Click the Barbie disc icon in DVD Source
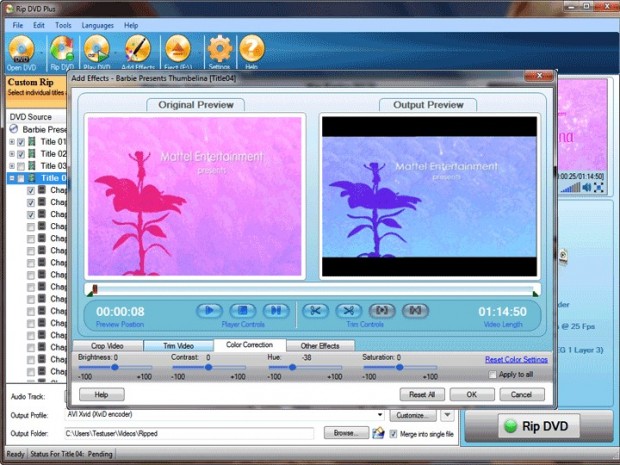This screenshot has height=465, width=620. tap(14, 129)
